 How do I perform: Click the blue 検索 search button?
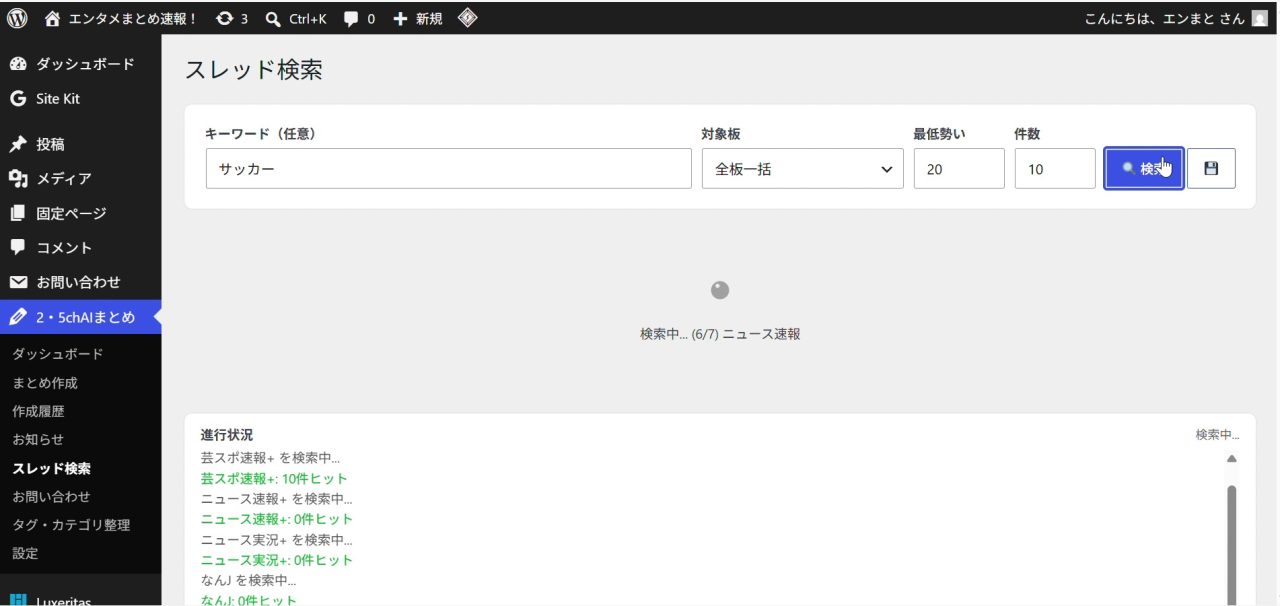coord(1144,168)
